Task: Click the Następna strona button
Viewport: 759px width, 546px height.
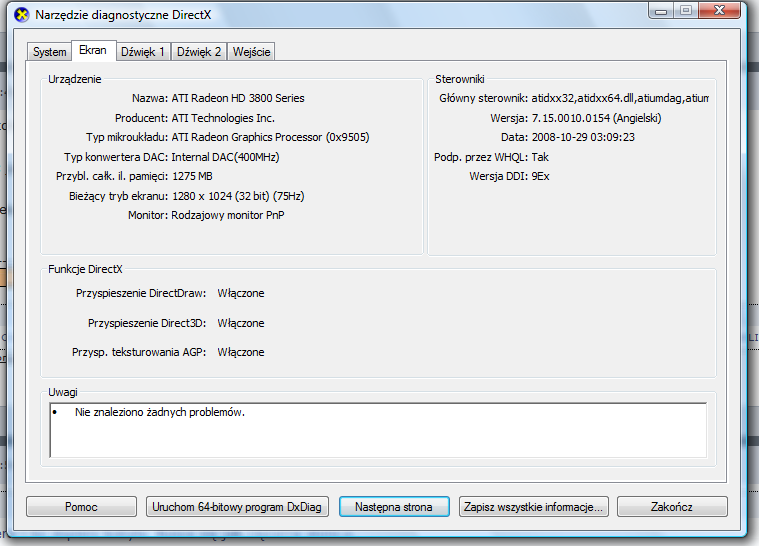Action: point(394,507)
